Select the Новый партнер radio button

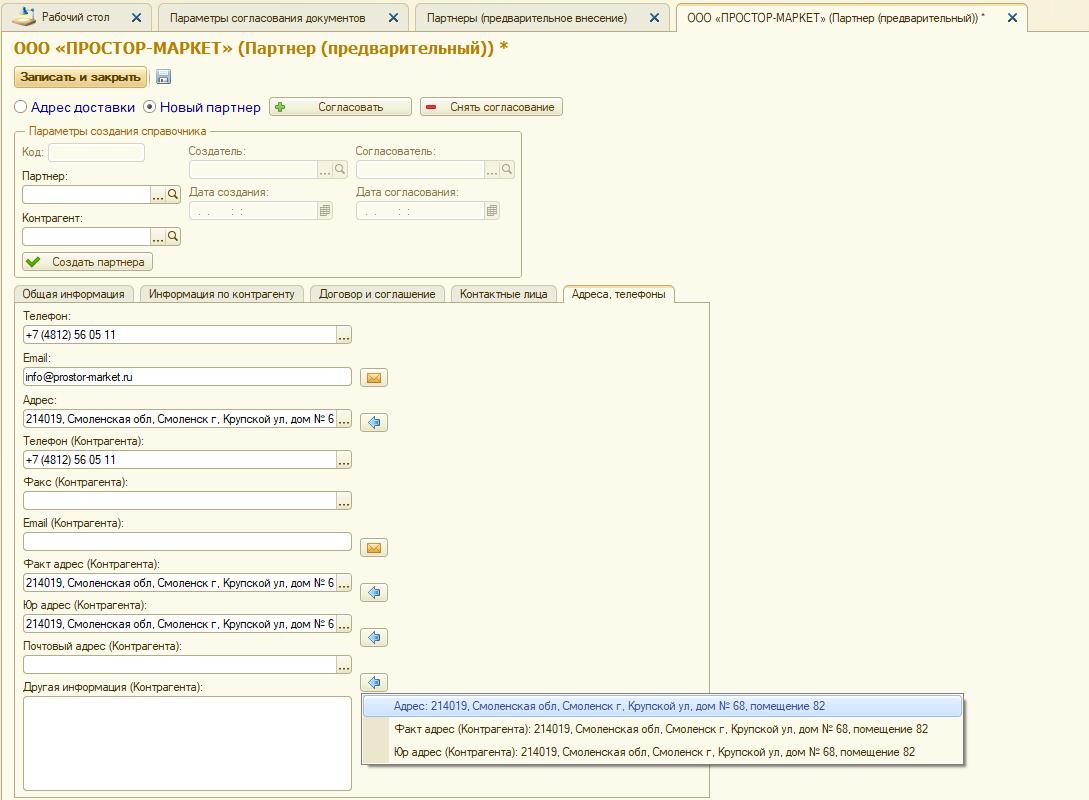pos(151,107)
